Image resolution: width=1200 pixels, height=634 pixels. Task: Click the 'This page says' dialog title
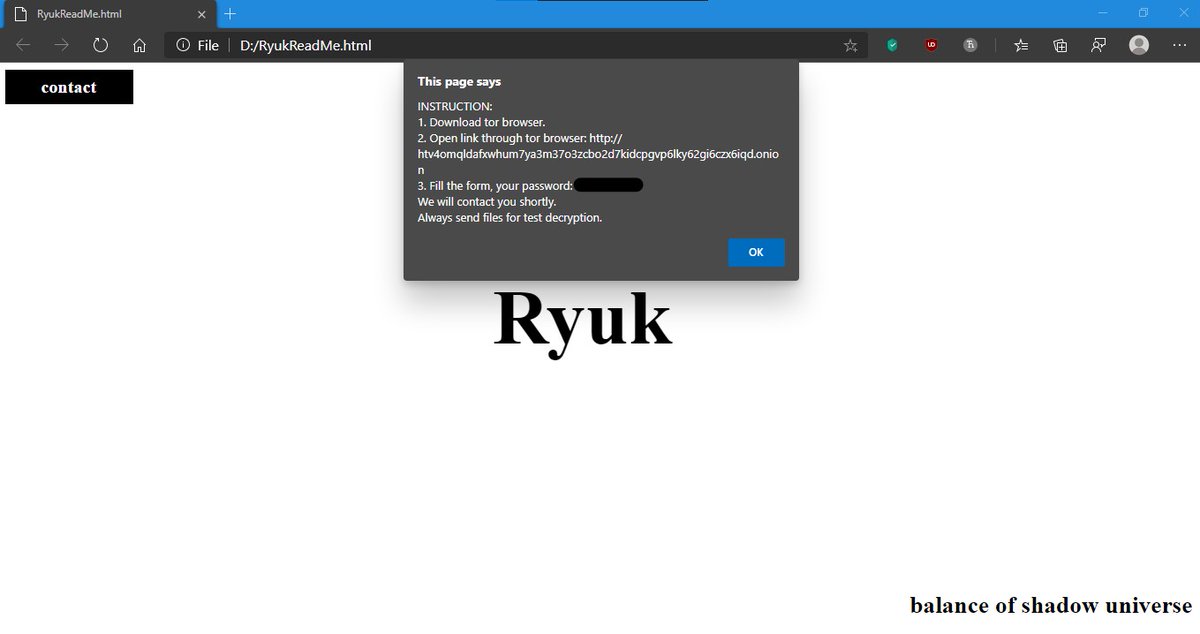[459, 82]
